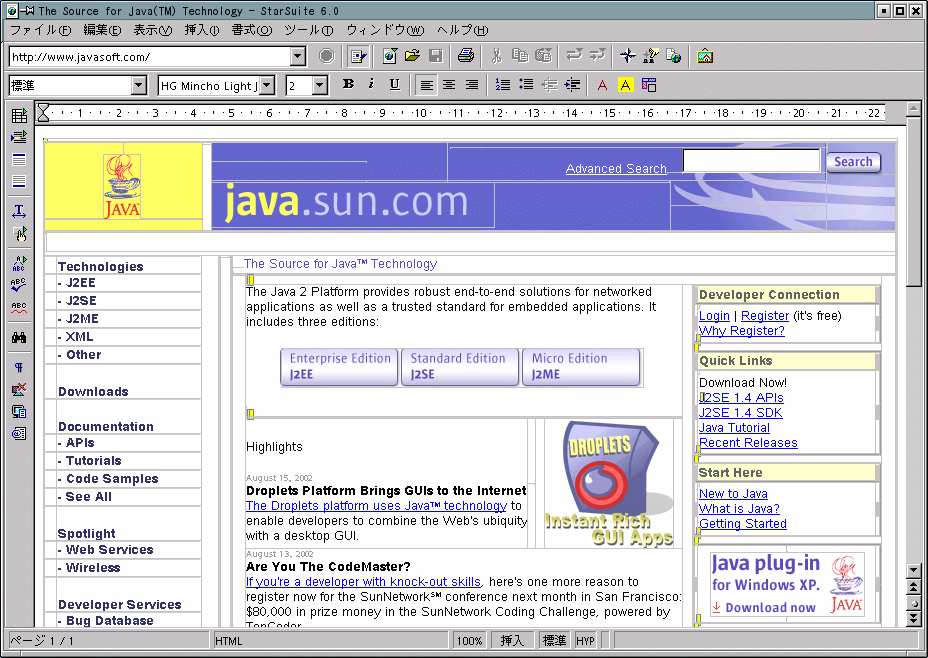Open the 挿入(I) menu
The image size is (928, 658).
click(x=201, y=30)
